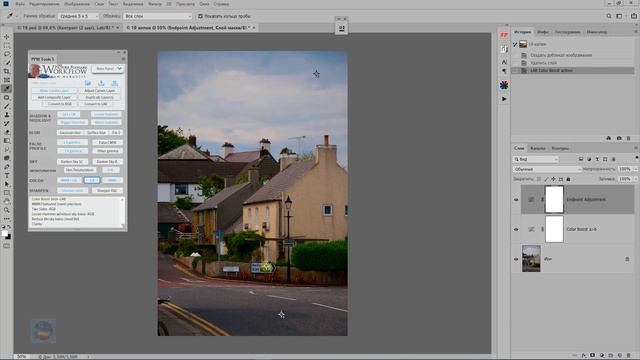Image resolution: width=640 pixels, height=360 pixels.
Task: Toggle Quick Mask mode
Action: [x=7, y=246]
